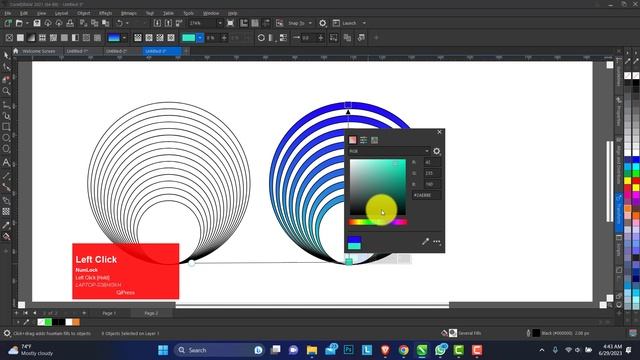Click the Undo arrow icon
This screenshot has width=640, height=360.
[119, 23]
